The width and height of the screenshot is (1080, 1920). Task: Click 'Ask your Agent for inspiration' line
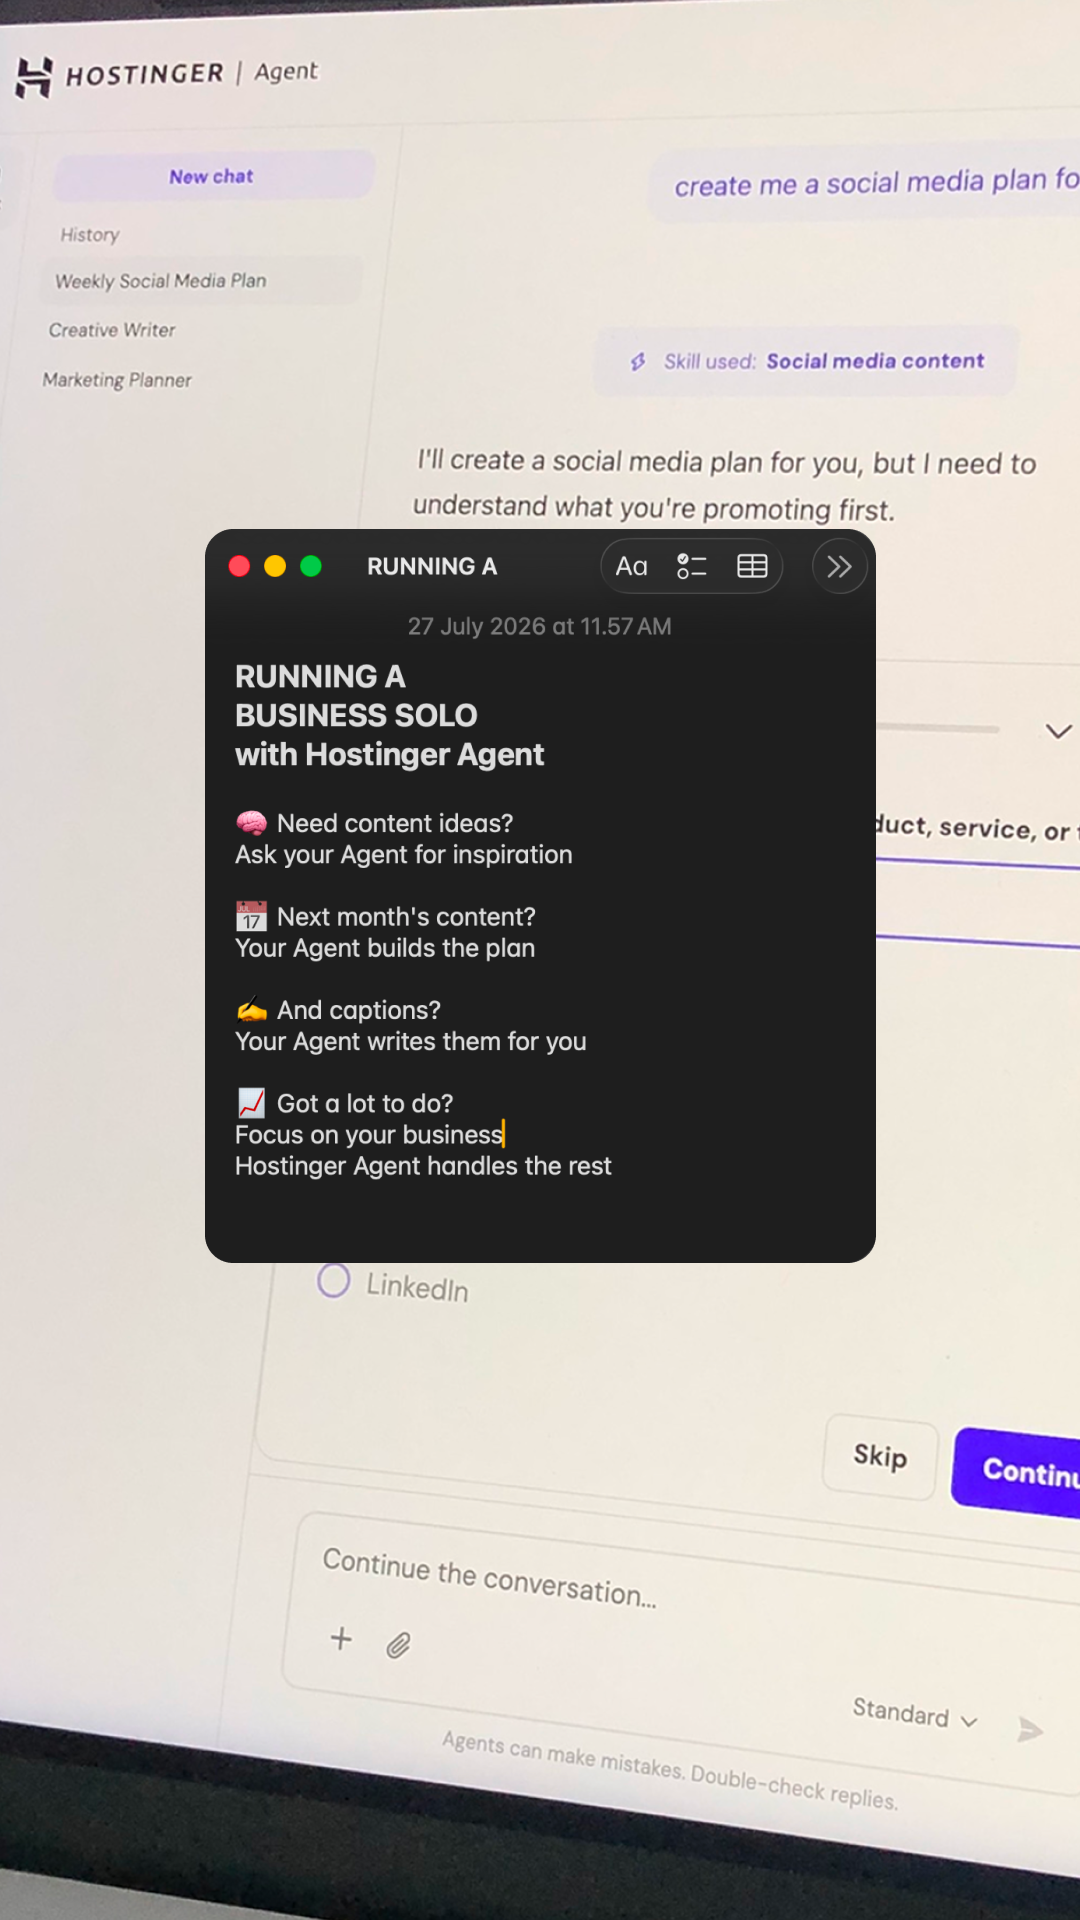click(x=404, y=855)
